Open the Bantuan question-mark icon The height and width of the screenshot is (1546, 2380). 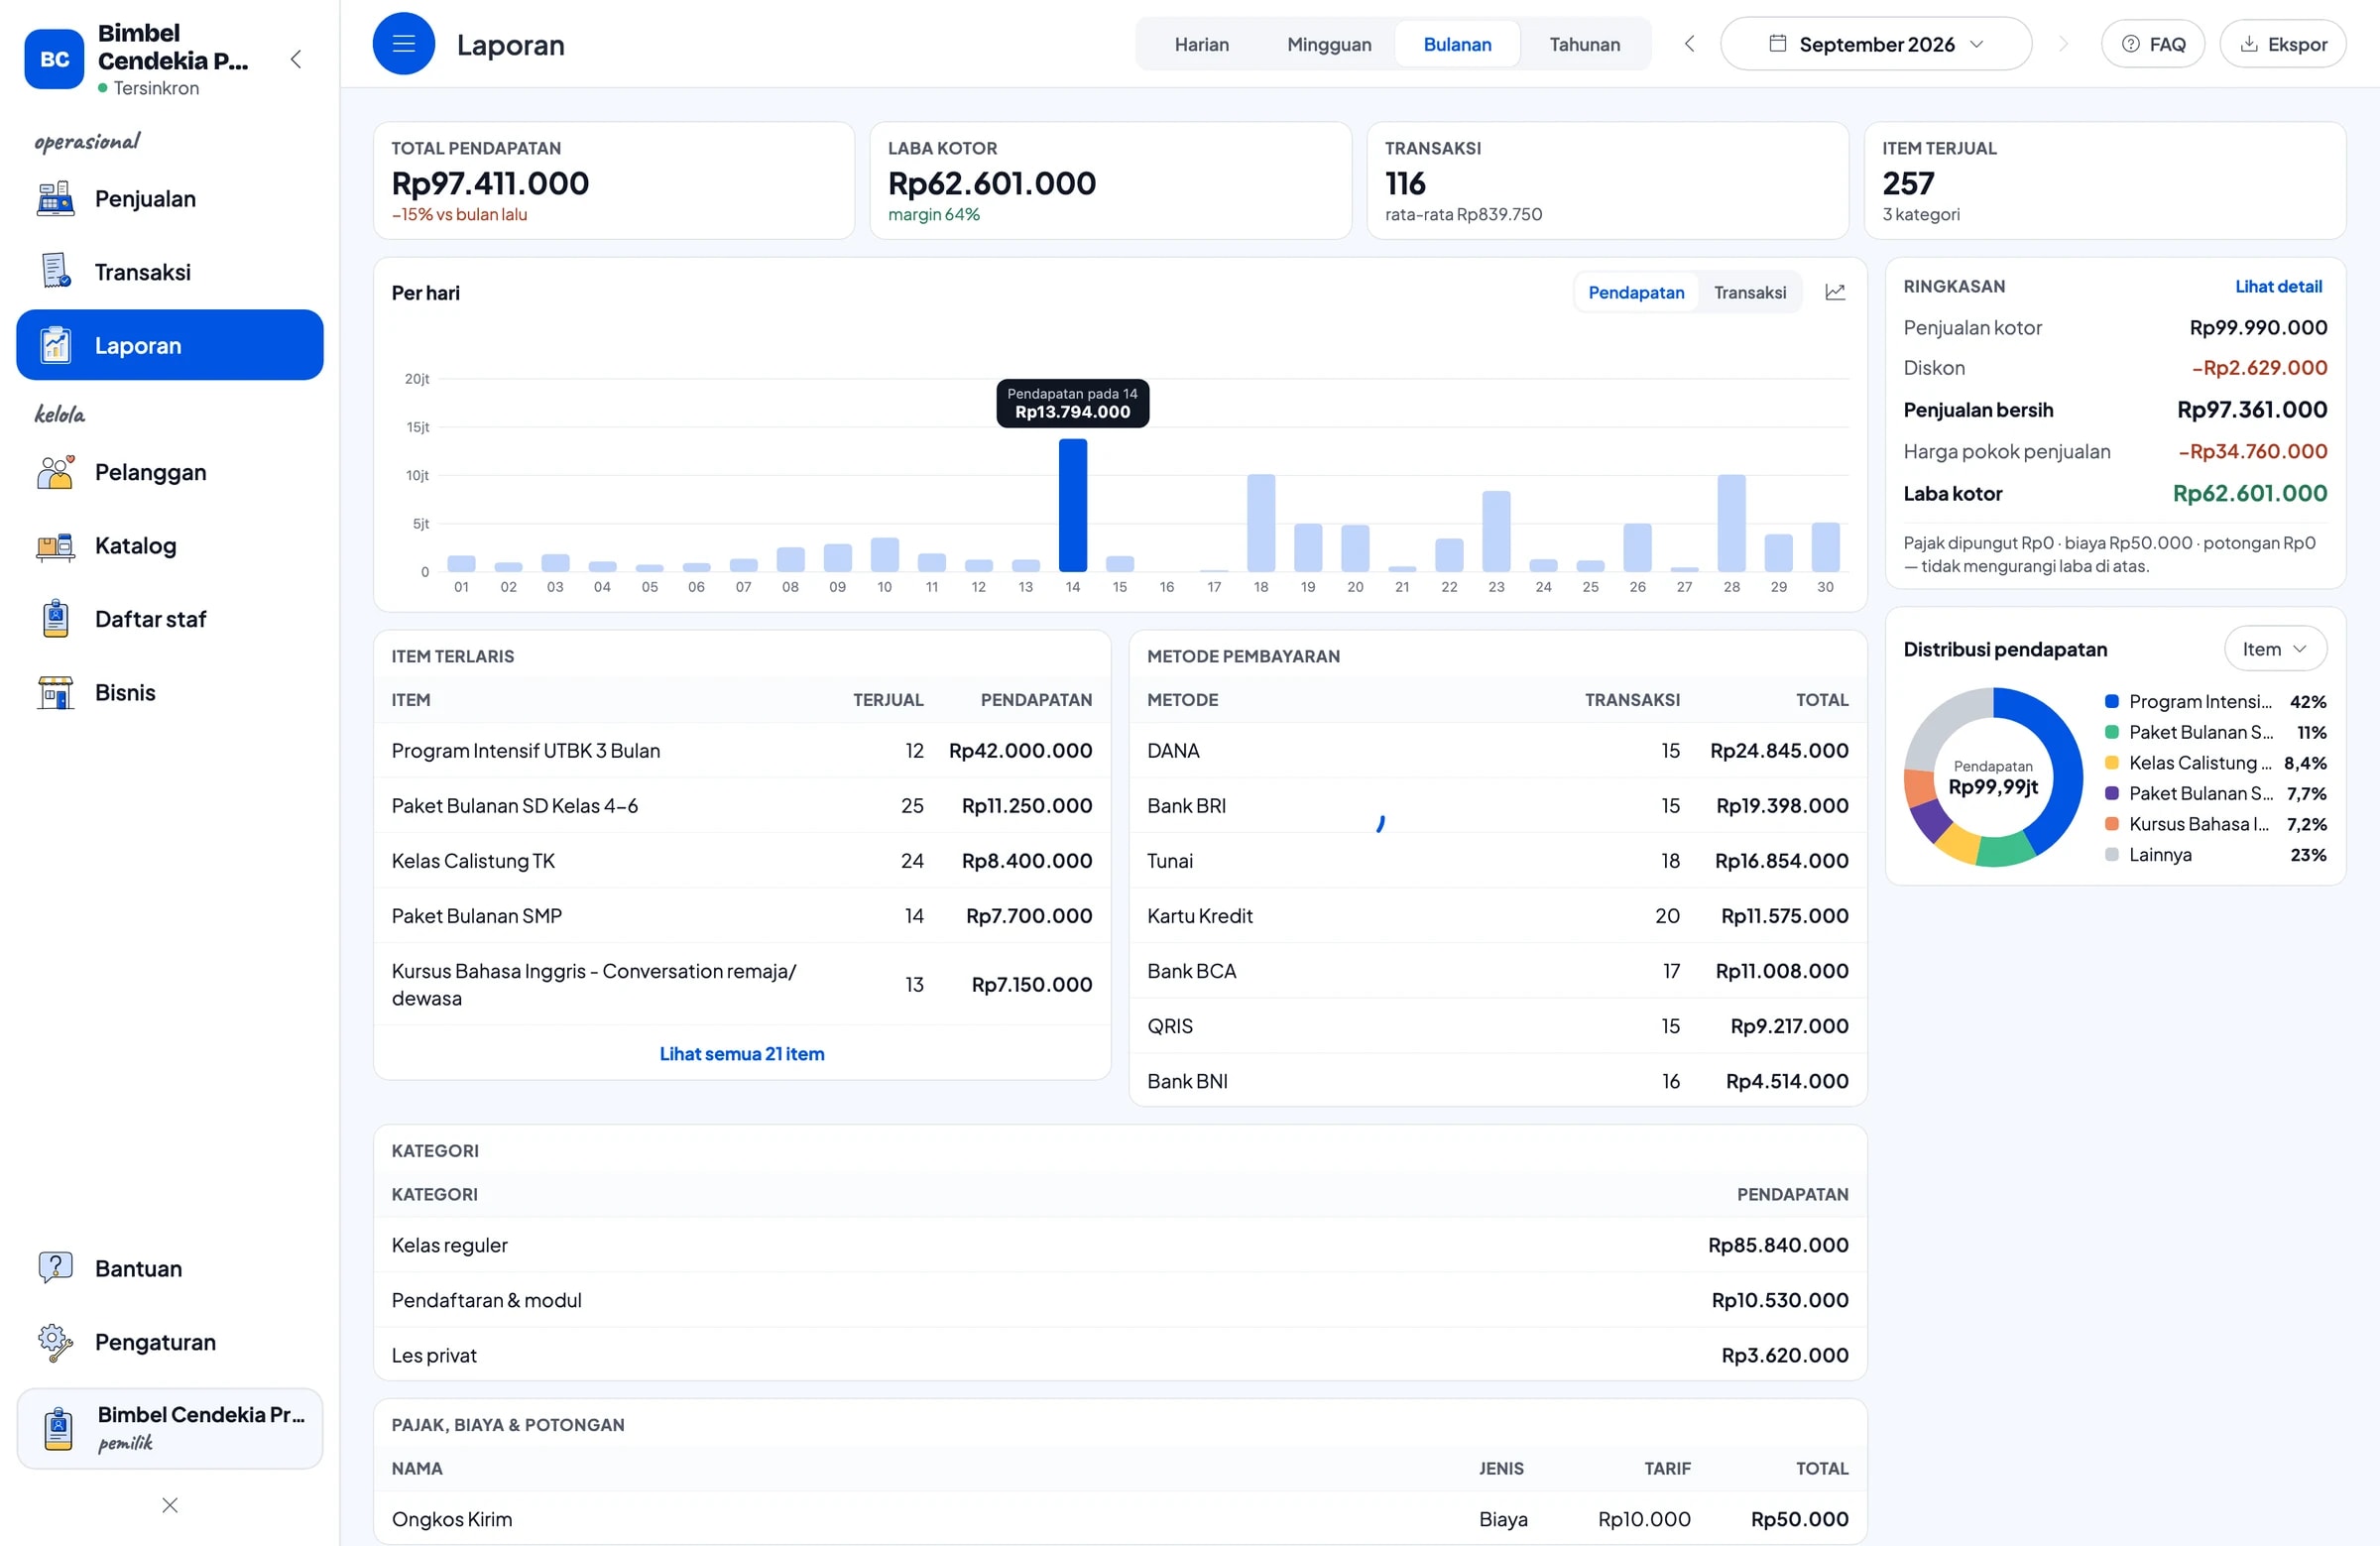click(x=55, y=1268)
